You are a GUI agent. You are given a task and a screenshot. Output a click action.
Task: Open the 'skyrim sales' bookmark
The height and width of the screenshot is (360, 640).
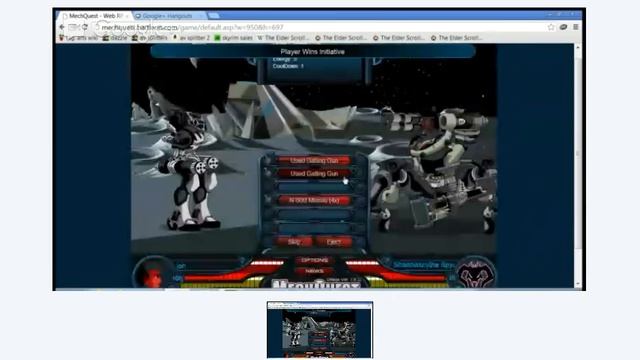coord(233,38)
